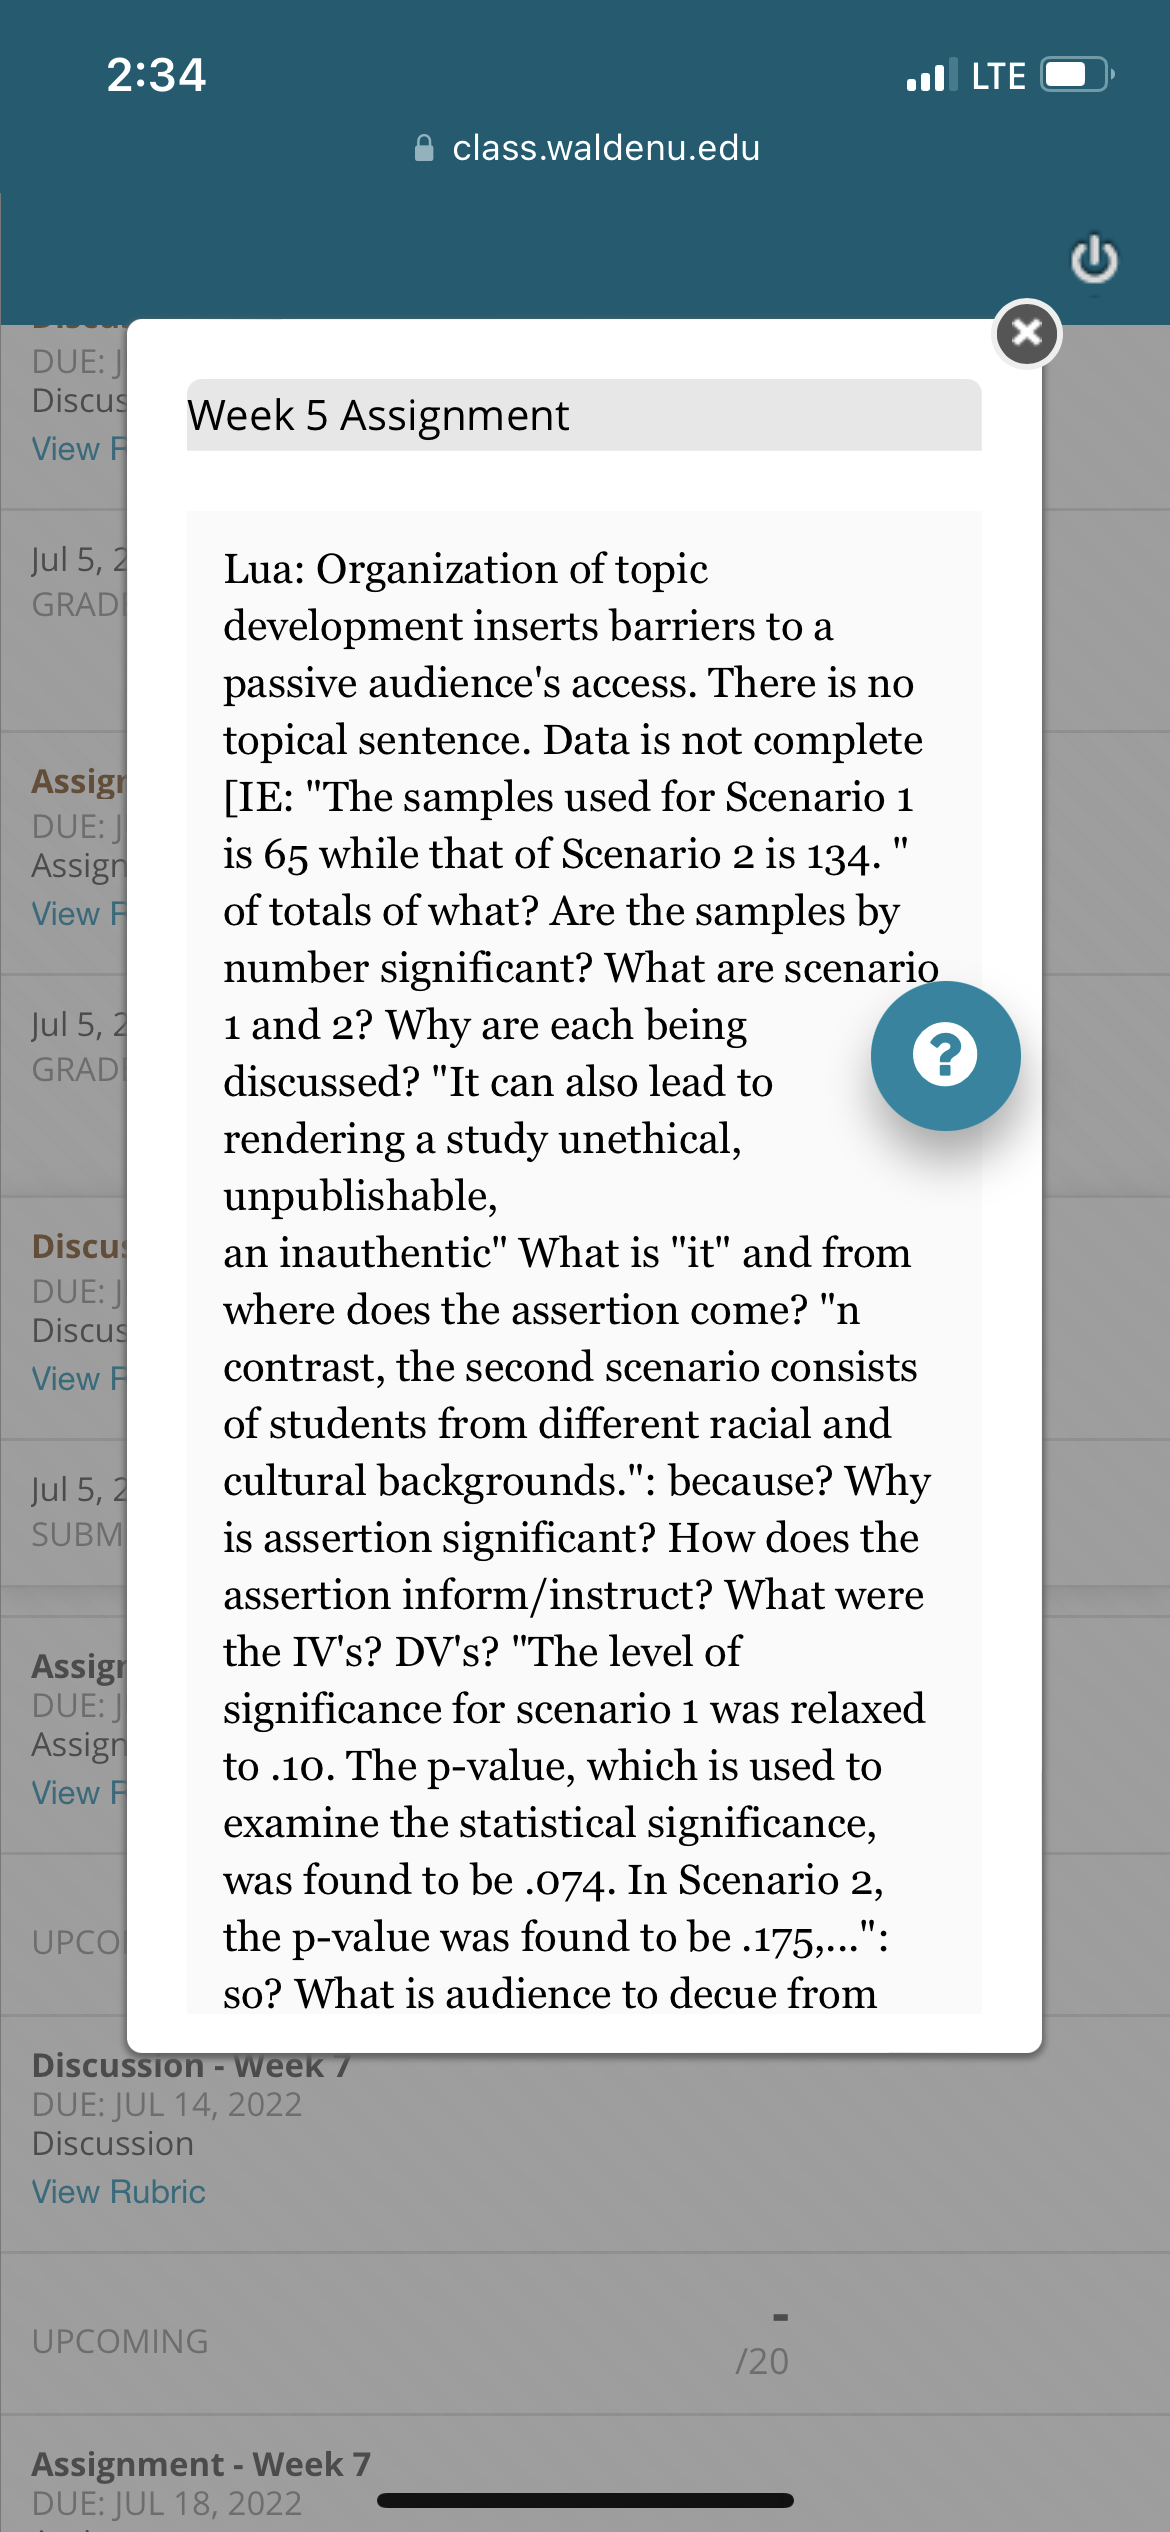Tap the class.waldenu.edu address bar
1170x2532 pixels.
coord(586,148)
